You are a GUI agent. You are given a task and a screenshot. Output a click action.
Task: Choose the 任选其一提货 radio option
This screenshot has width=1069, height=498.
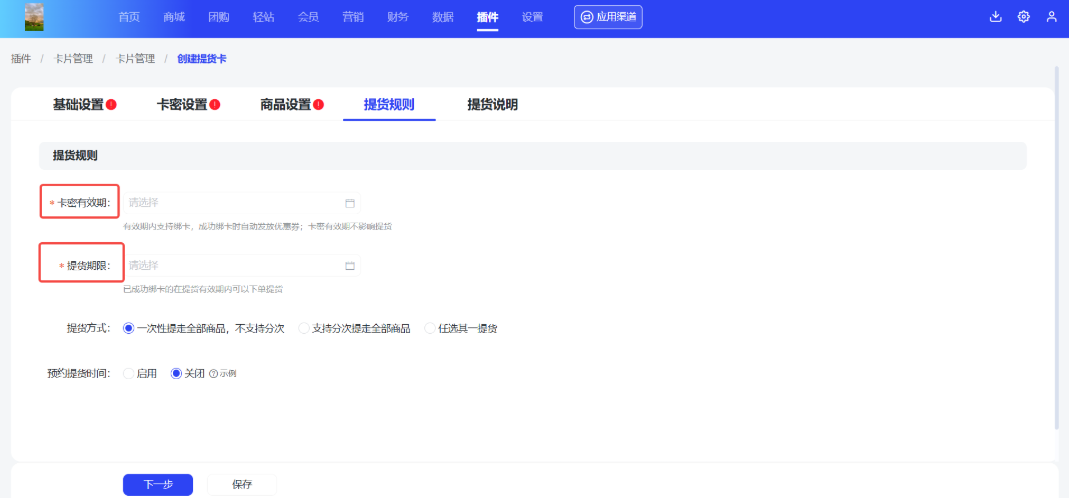430,328
